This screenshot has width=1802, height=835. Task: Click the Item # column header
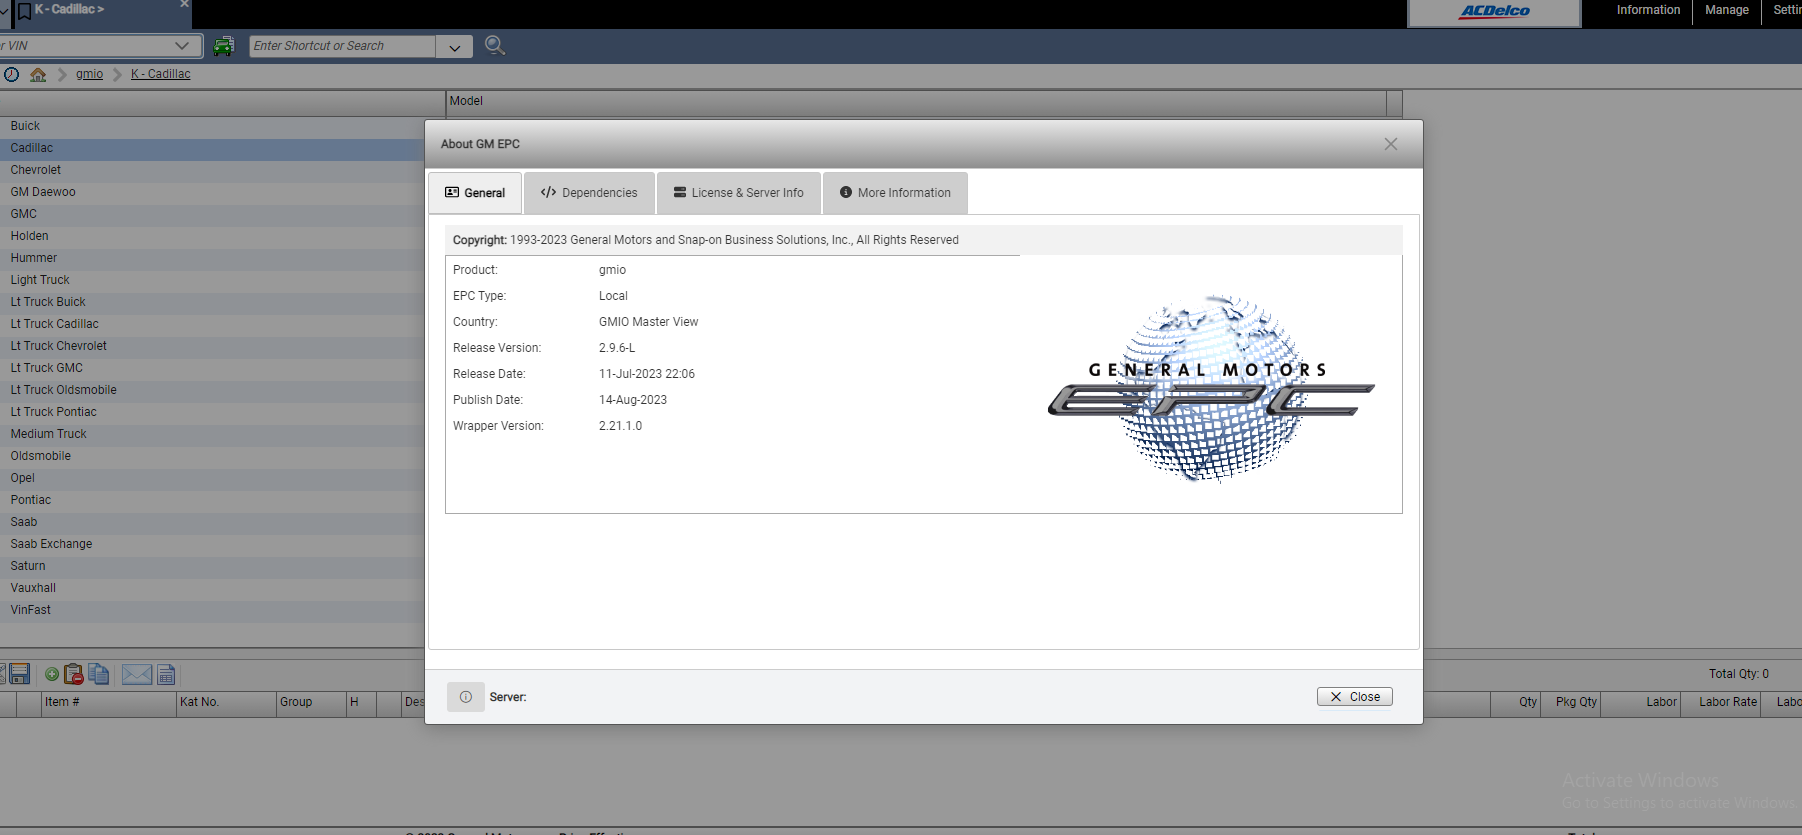[108, 703]
